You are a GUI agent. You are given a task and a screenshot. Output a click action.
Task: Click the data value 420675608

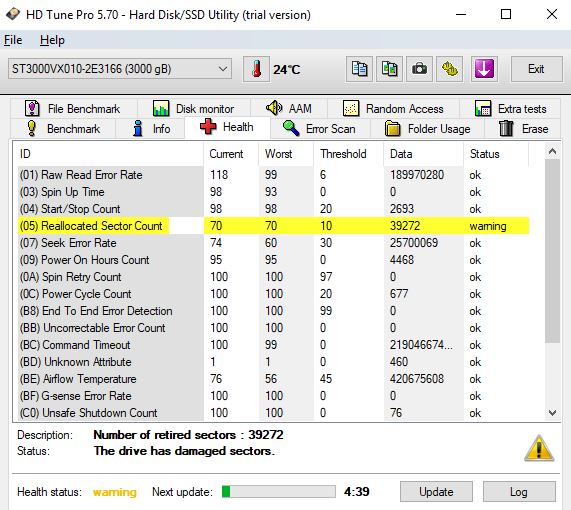coord(417,379)
